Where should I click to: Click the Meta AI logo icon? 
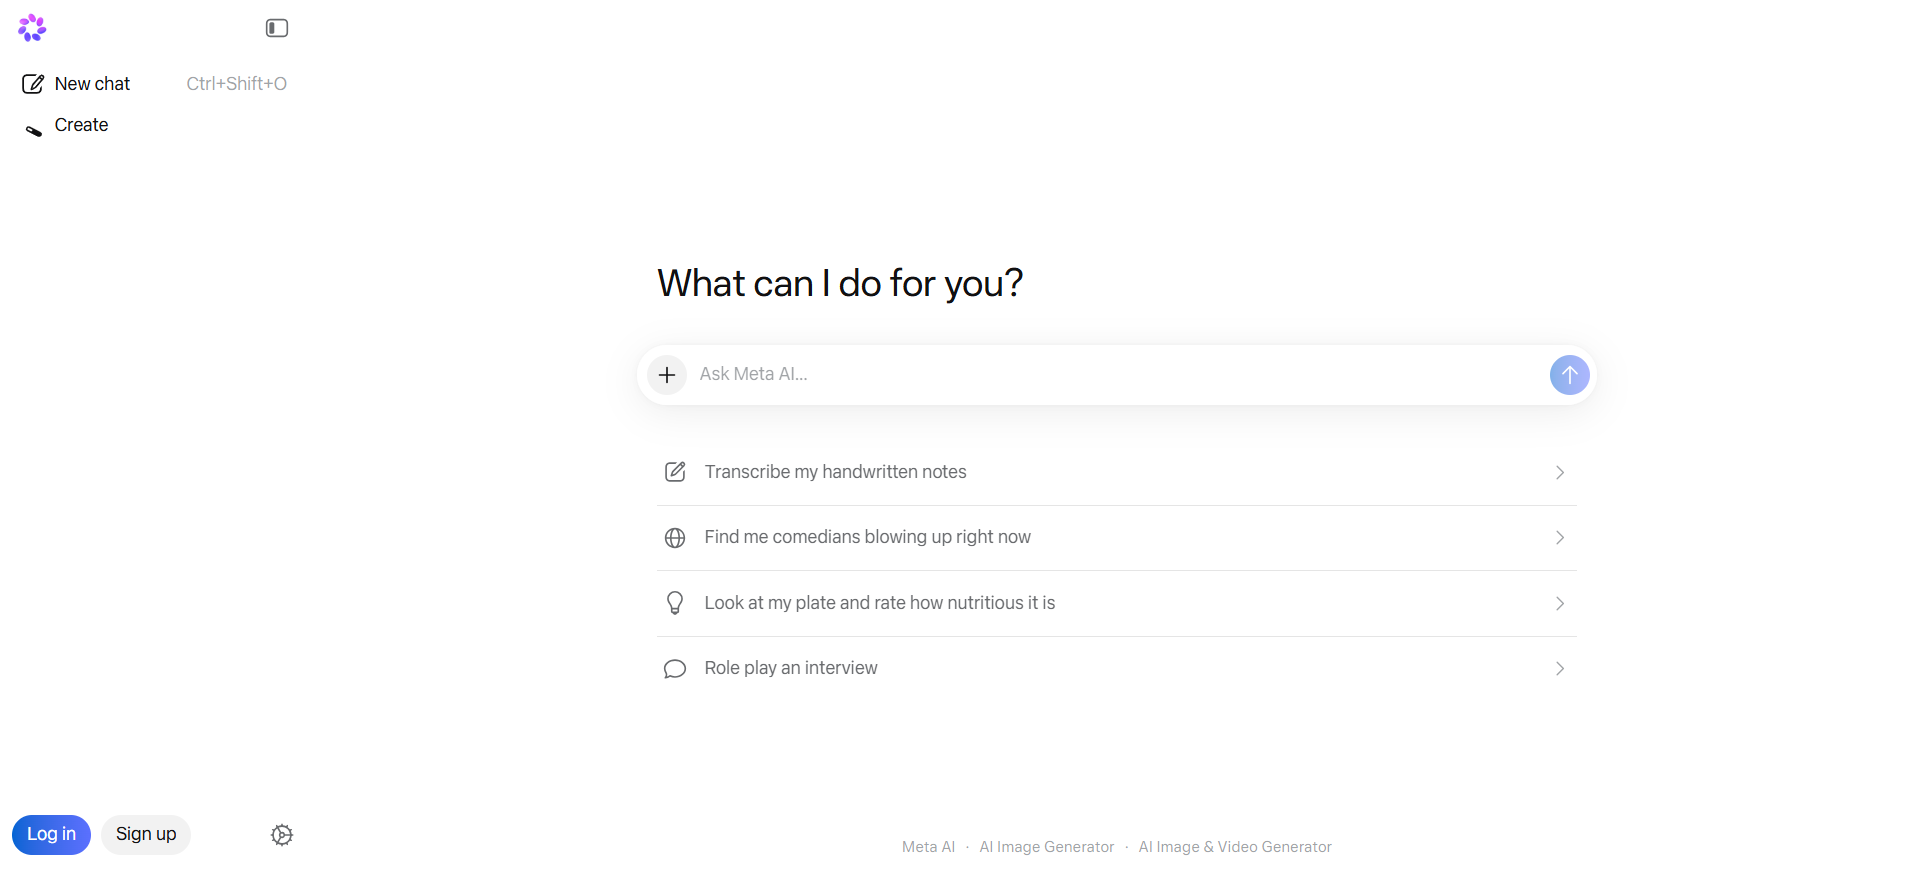click(32, 28)
